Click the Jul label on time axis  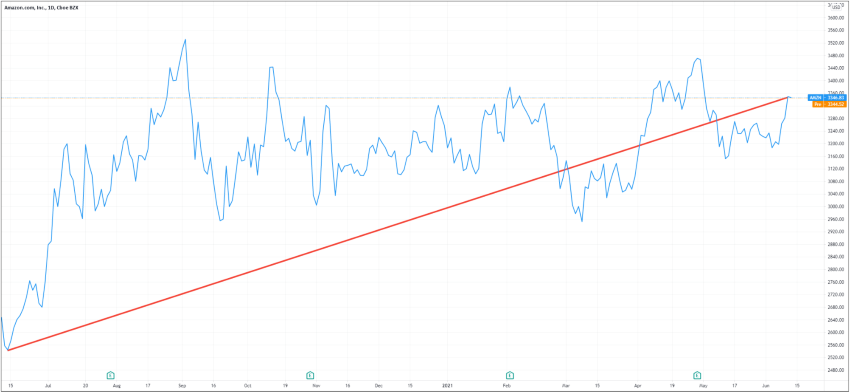[48, 386]
